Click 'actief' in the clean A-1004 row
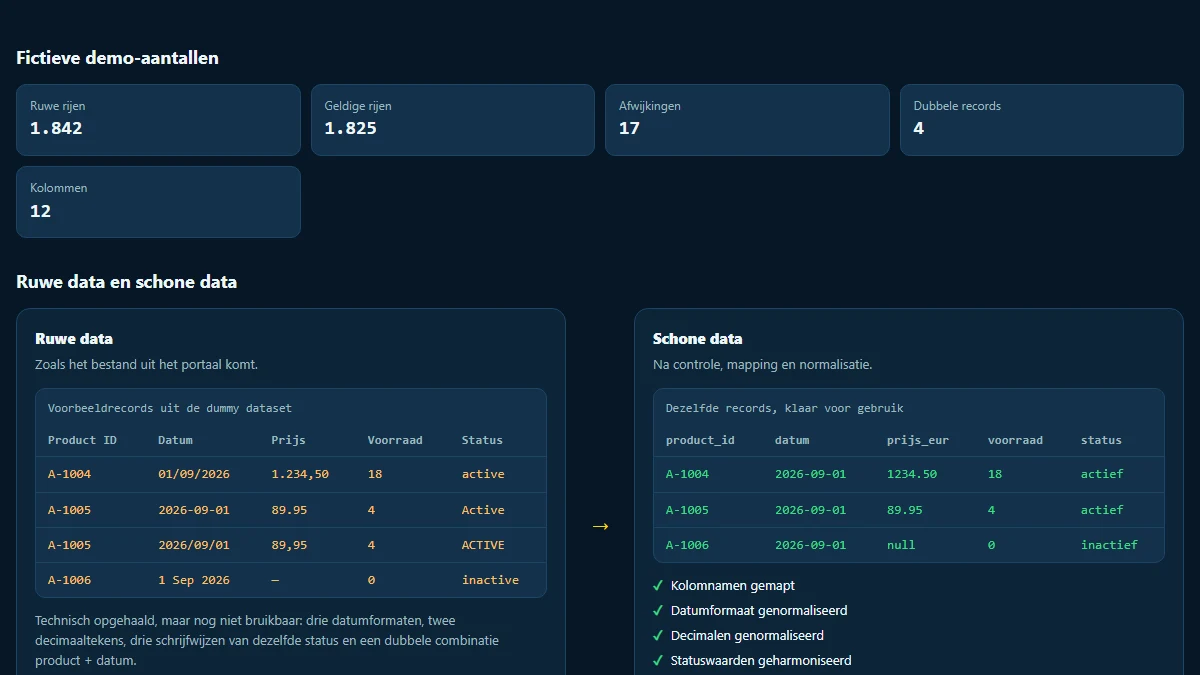Image resolution: width=1200 pixels, height=675 pixels. pos(1102,474)
